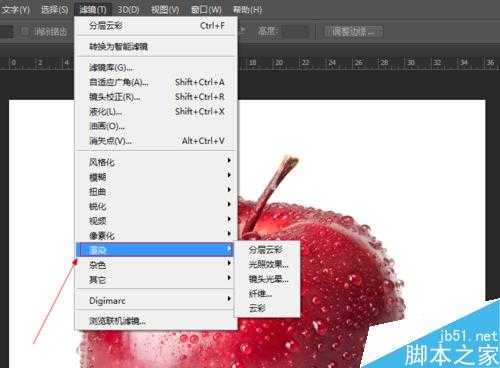500x368 pixels.
Task: Choose 油画(O)... filter
Action: (156, 126)
